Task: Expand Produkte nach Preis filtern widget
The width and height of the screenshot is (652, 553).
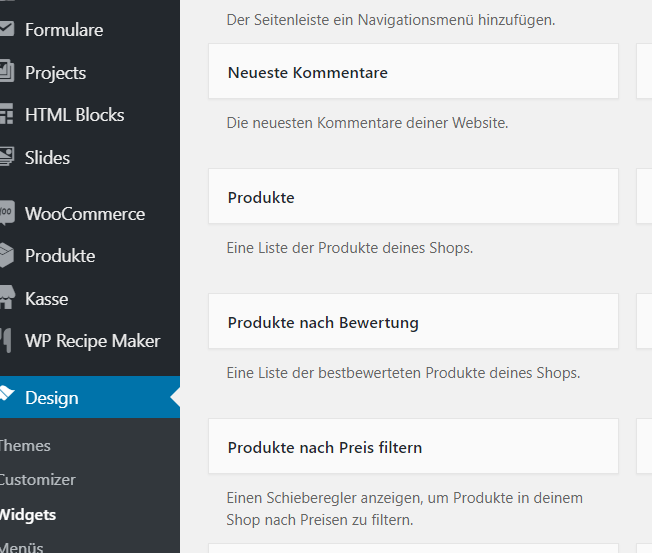Action: 413,447
